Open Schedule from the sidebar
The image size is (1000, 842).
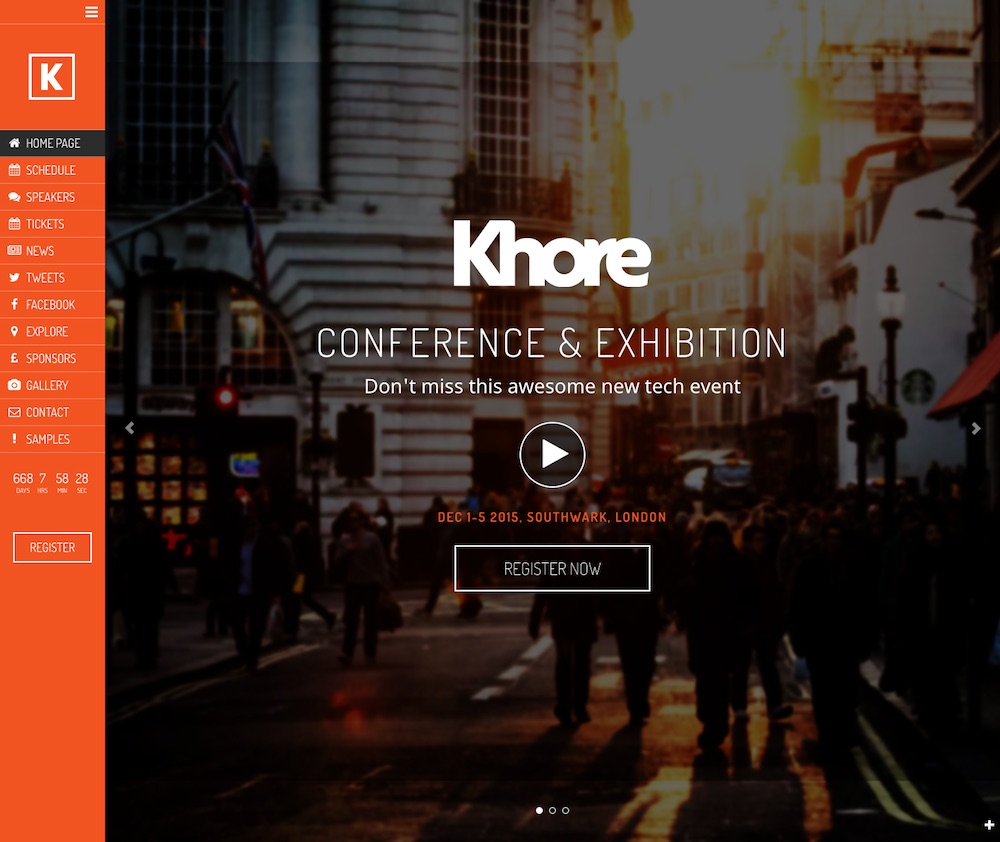[52, 170]
